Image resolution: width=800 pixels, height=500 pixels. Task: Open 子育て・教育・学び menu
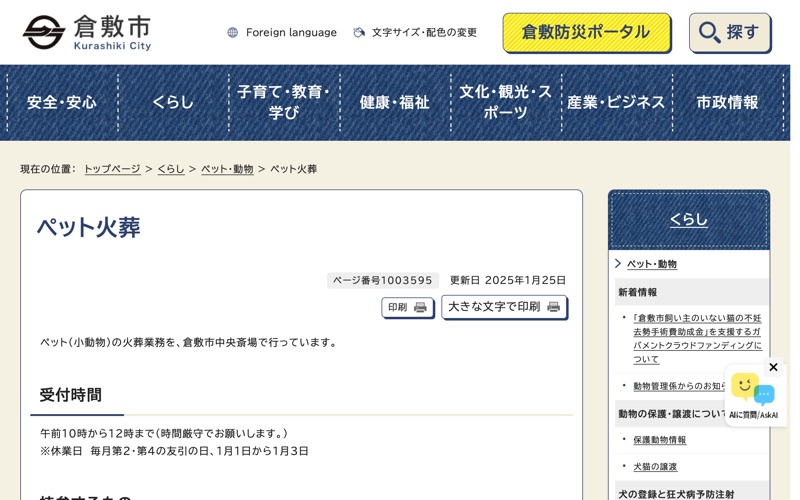pos(284,103)
